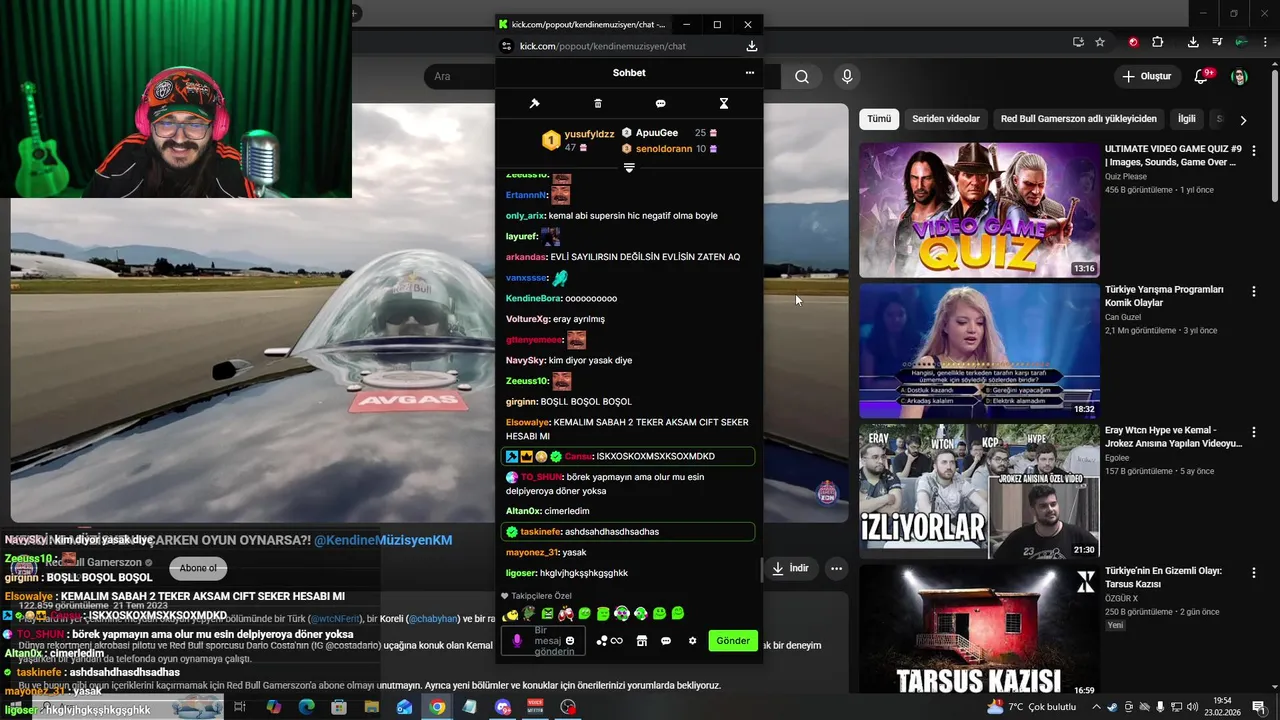Screen dimensions: 1280x720
Task: Open the weather widget showing 7°C
Action: (x=1031, y=707)
